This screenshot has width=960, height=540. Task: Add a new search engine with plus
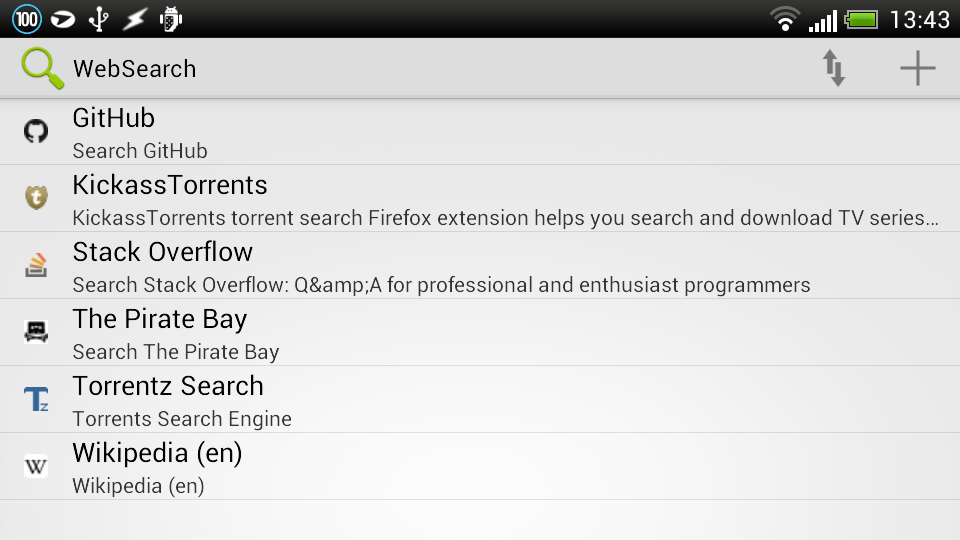point(917,68)
